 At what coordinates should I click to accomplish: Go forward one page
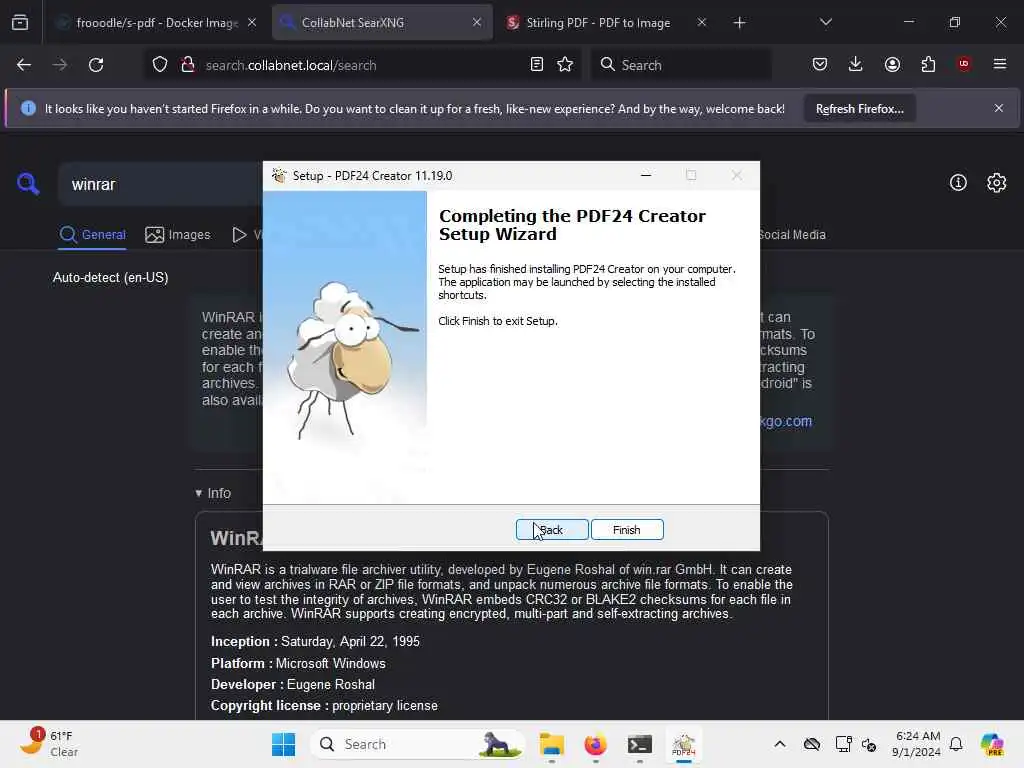coord(59,65)
